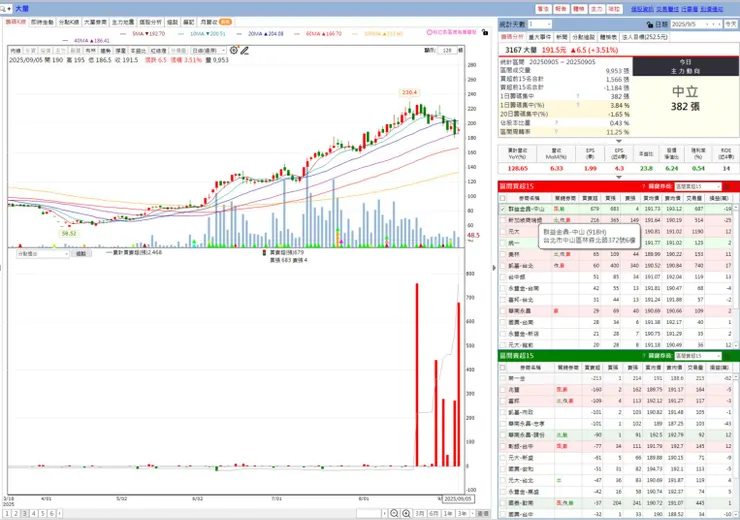Click the help question mark in green header

pyautogui.click(x=643, y=356)
